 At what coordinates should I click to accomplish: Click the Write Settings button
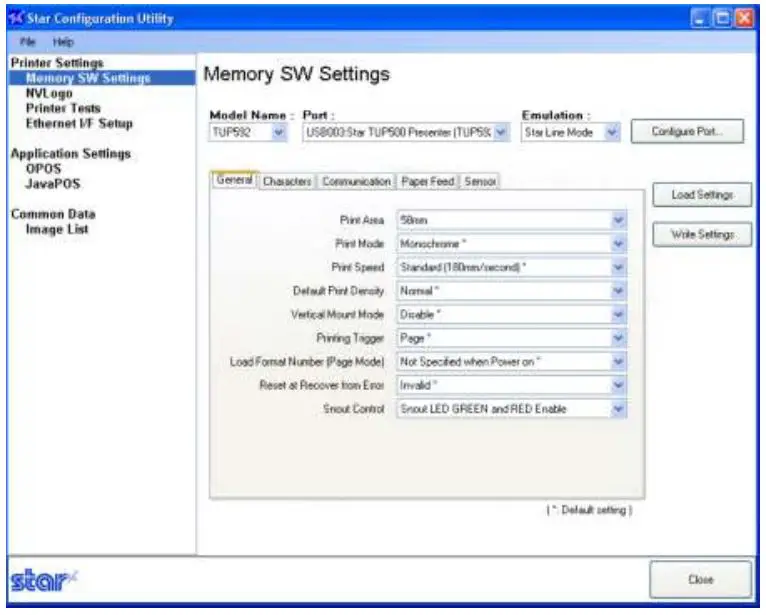point(702,235)
